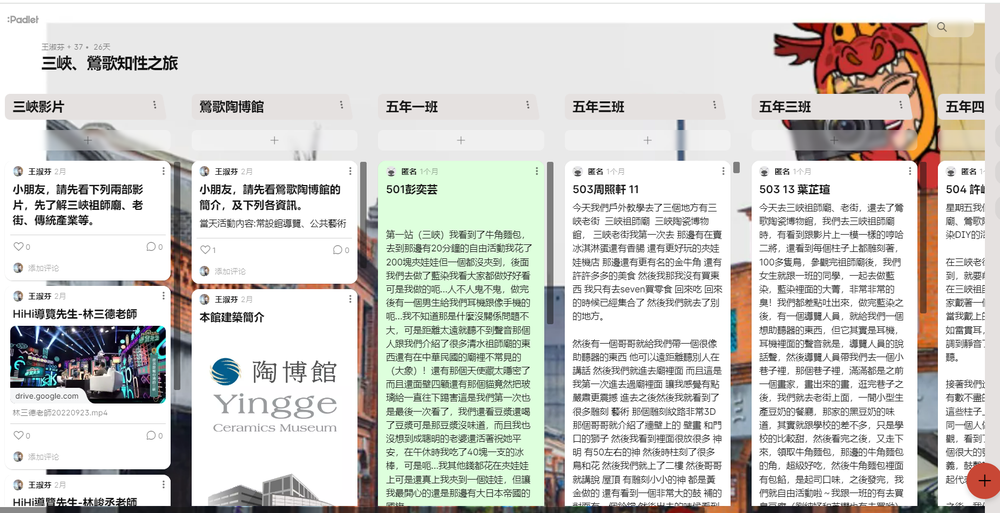Add a comment on the first 三峽影片 post

43,268
